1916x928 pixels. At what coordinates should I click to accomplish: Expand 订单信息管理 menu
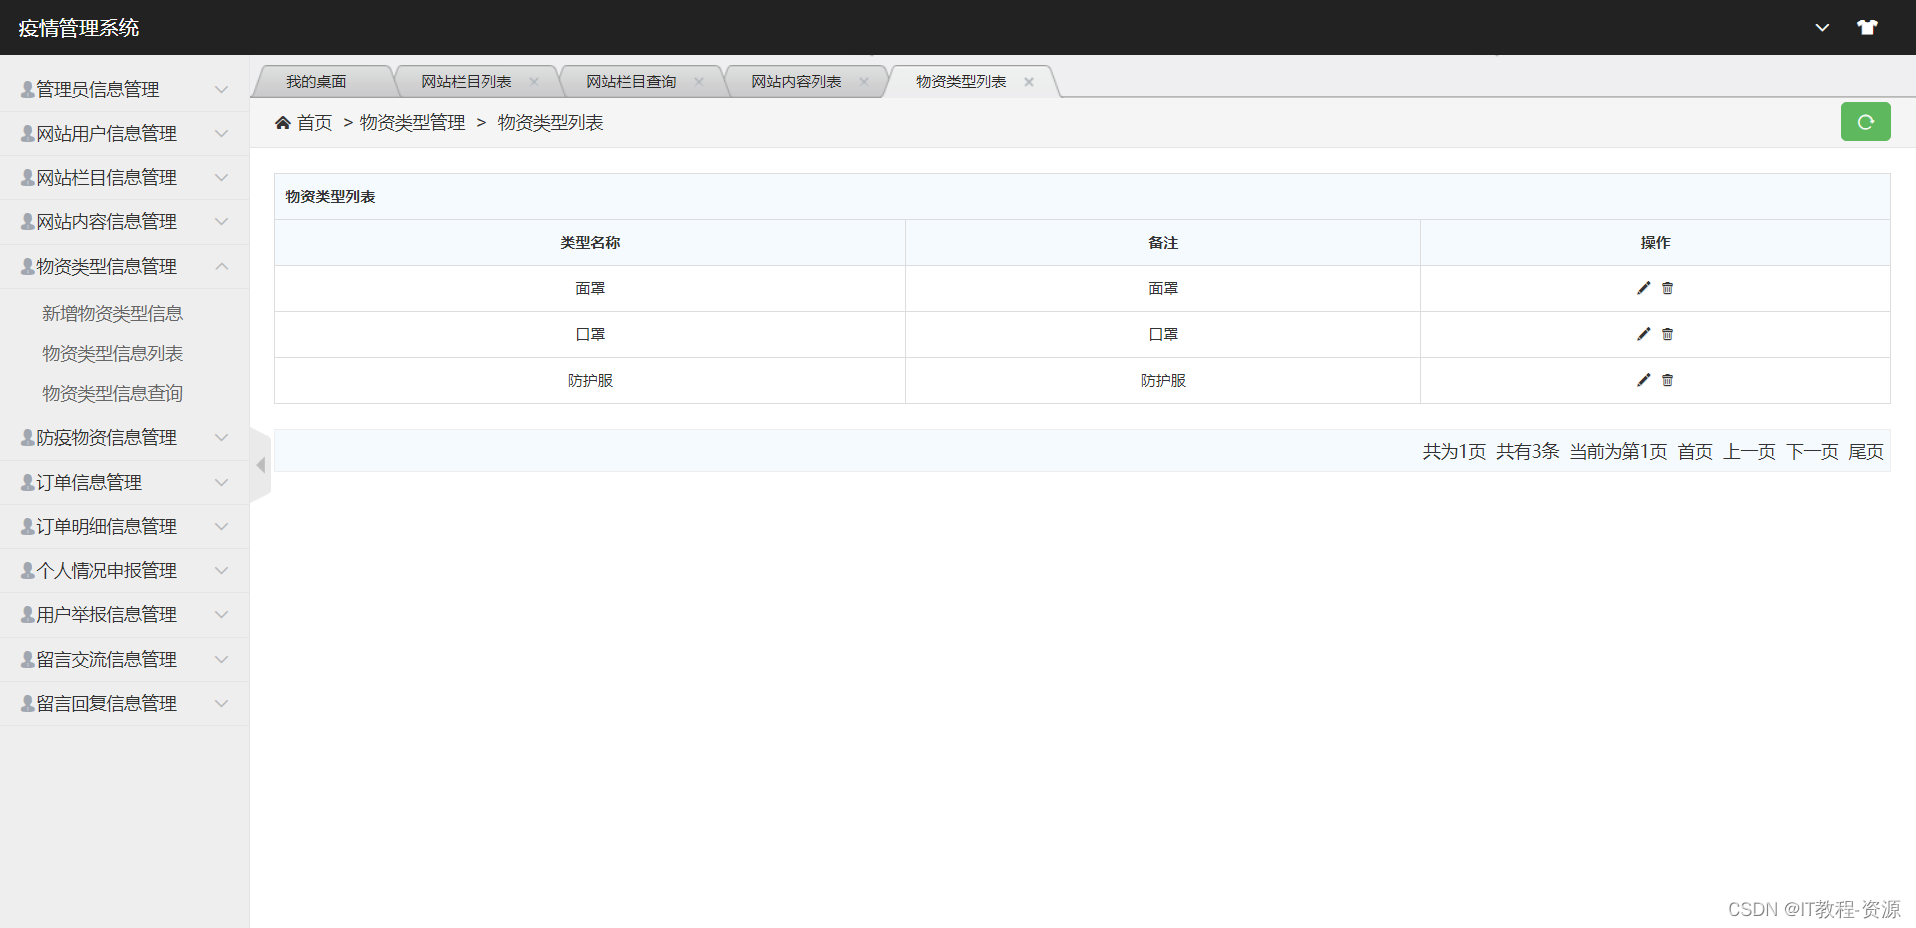point(124,482)
